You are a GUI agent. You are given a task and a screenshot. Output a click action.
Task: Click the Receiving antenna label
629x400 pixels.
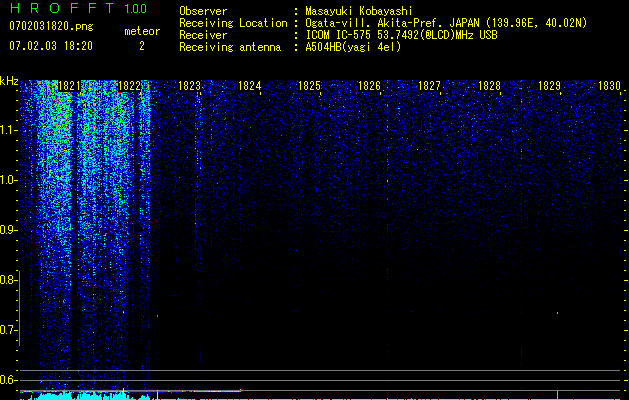click(x=230, y=47)
